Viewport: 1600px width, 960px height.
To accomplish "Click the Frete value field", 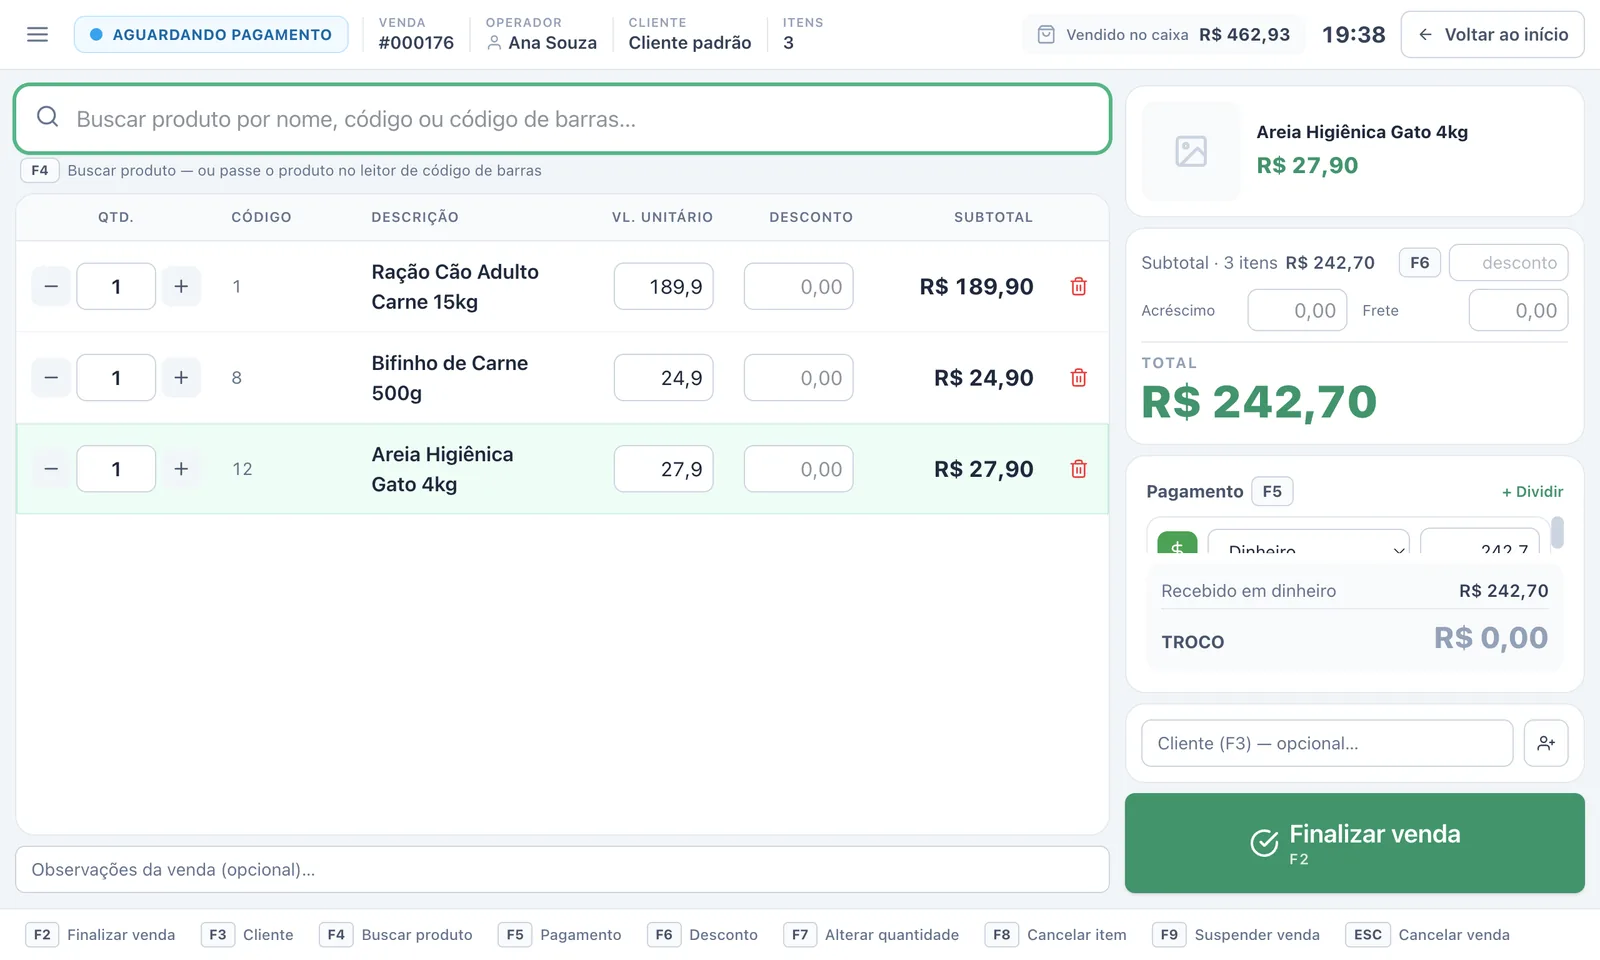I will (1518, 311).
